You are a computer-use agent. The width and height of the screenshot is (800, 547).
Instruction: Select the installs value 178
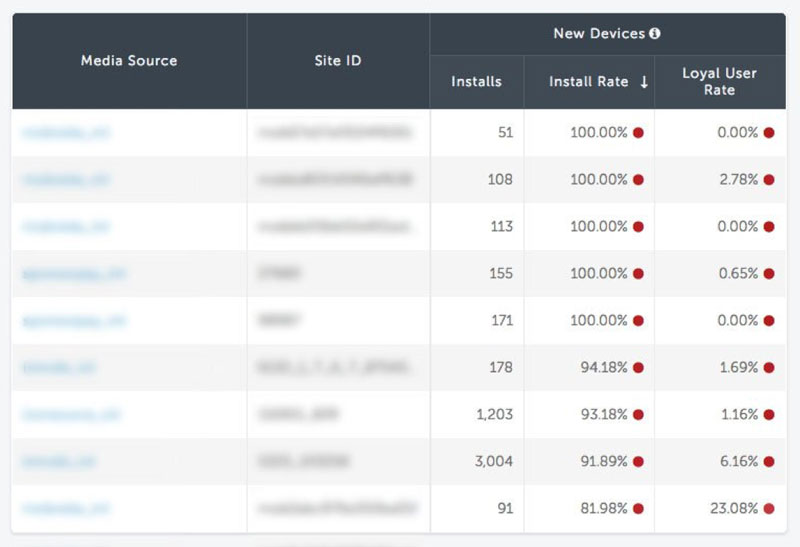501,367
